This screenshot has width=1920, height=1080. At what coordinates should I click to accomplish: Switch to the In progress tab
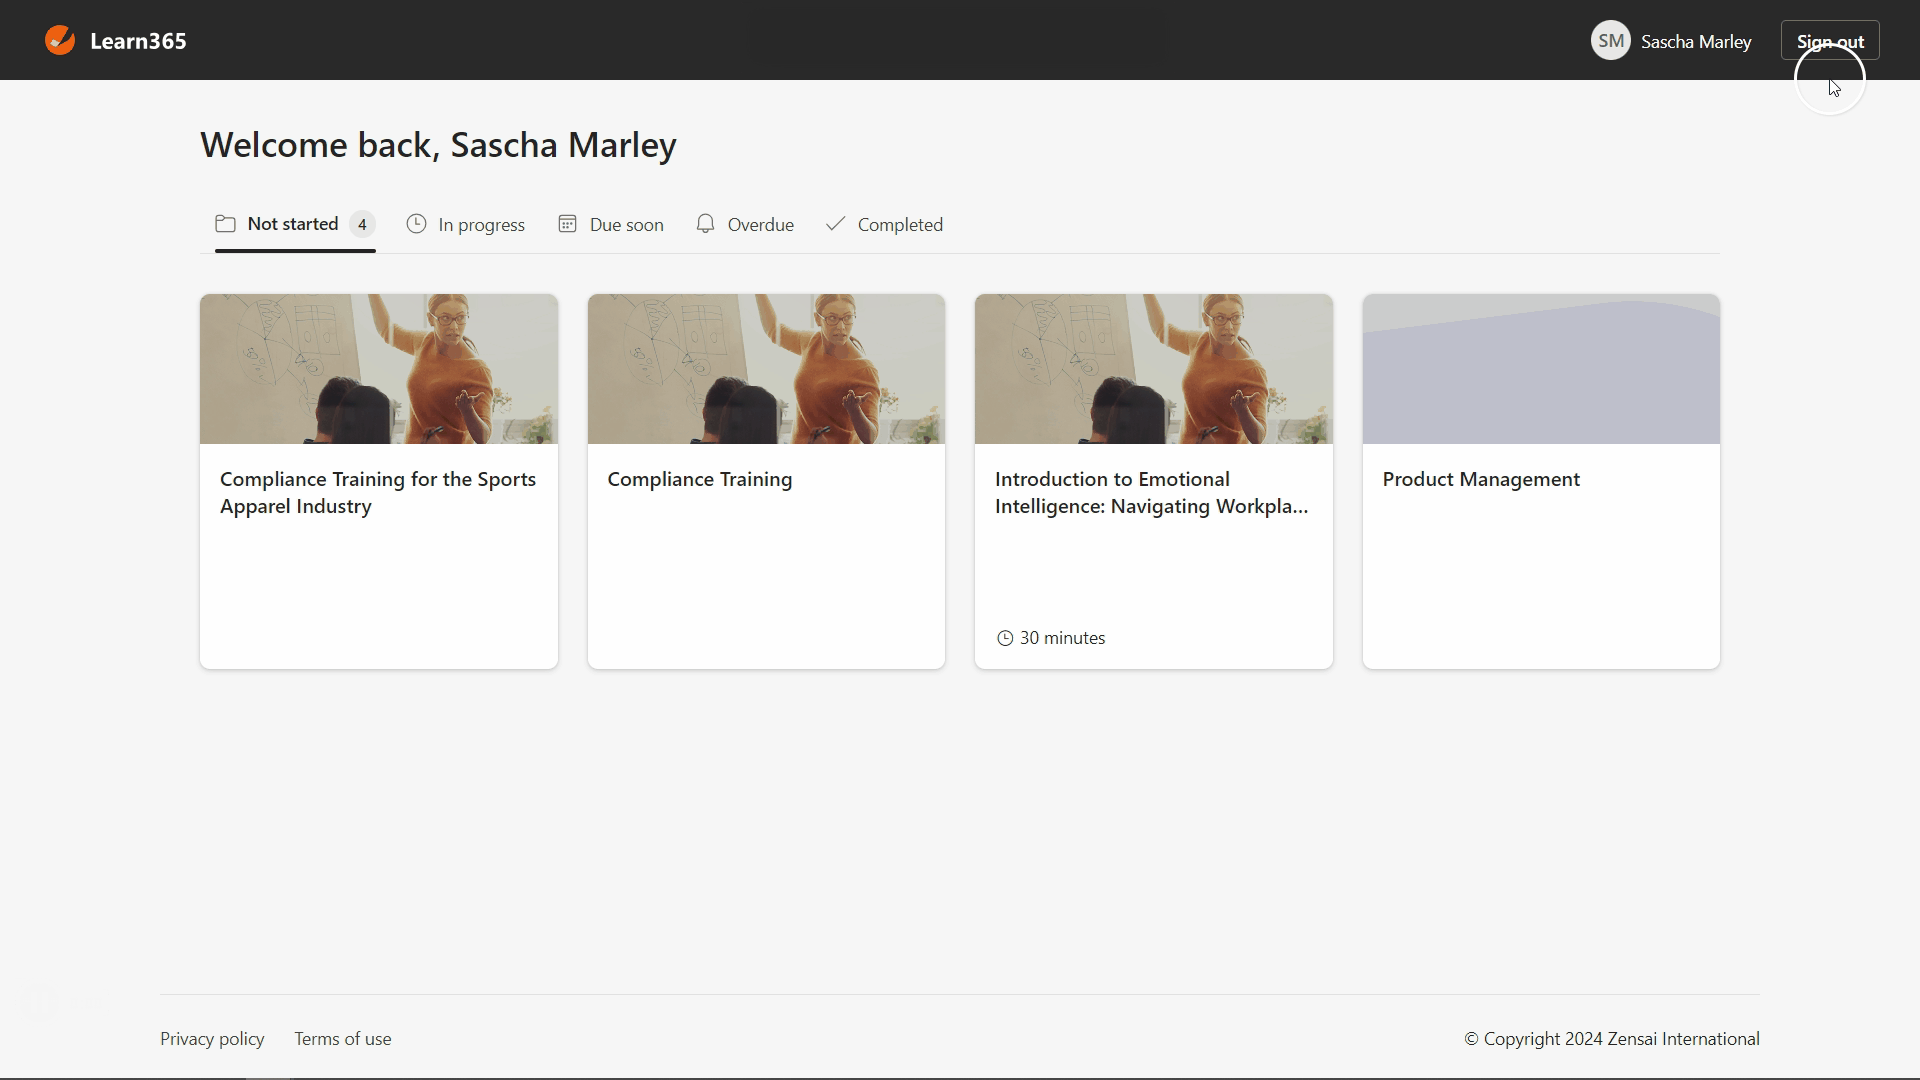[481, 225]
